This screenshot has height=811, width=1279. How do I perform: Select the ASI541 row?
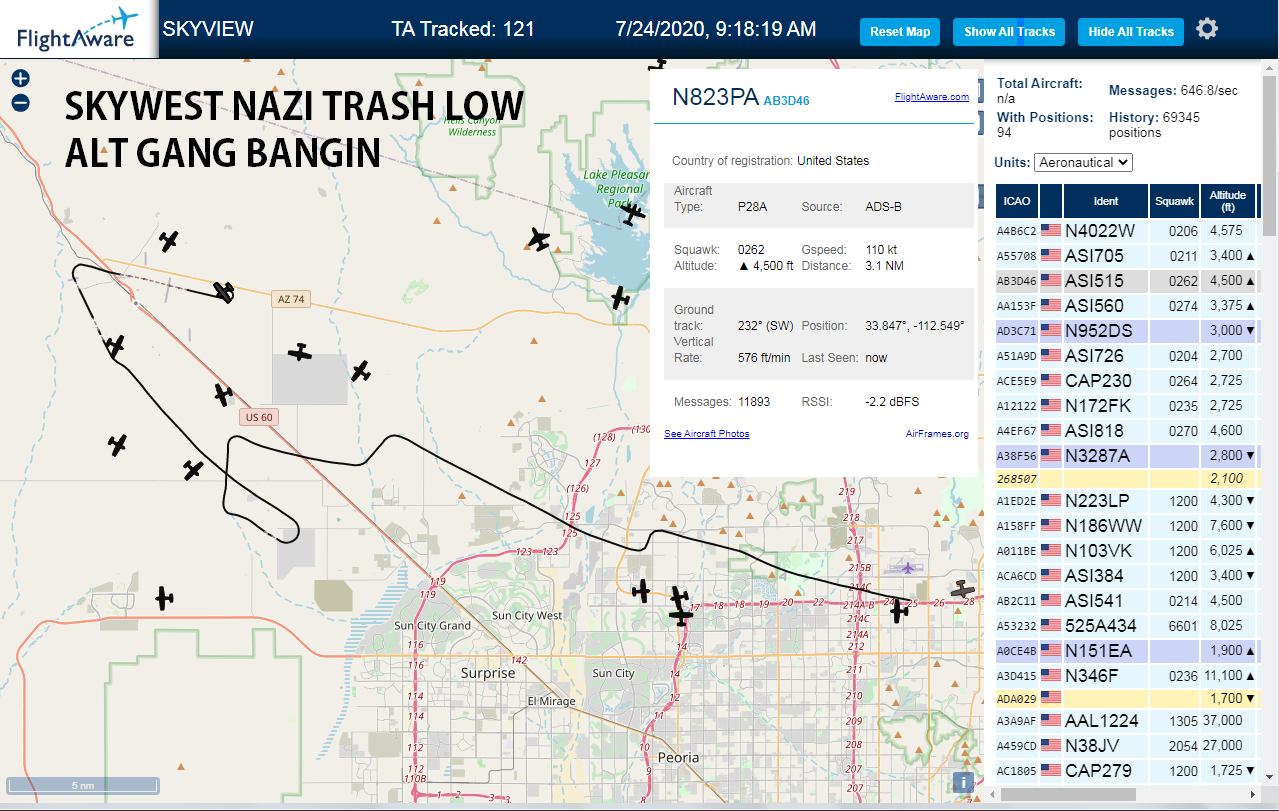[x=1126, y=601]
